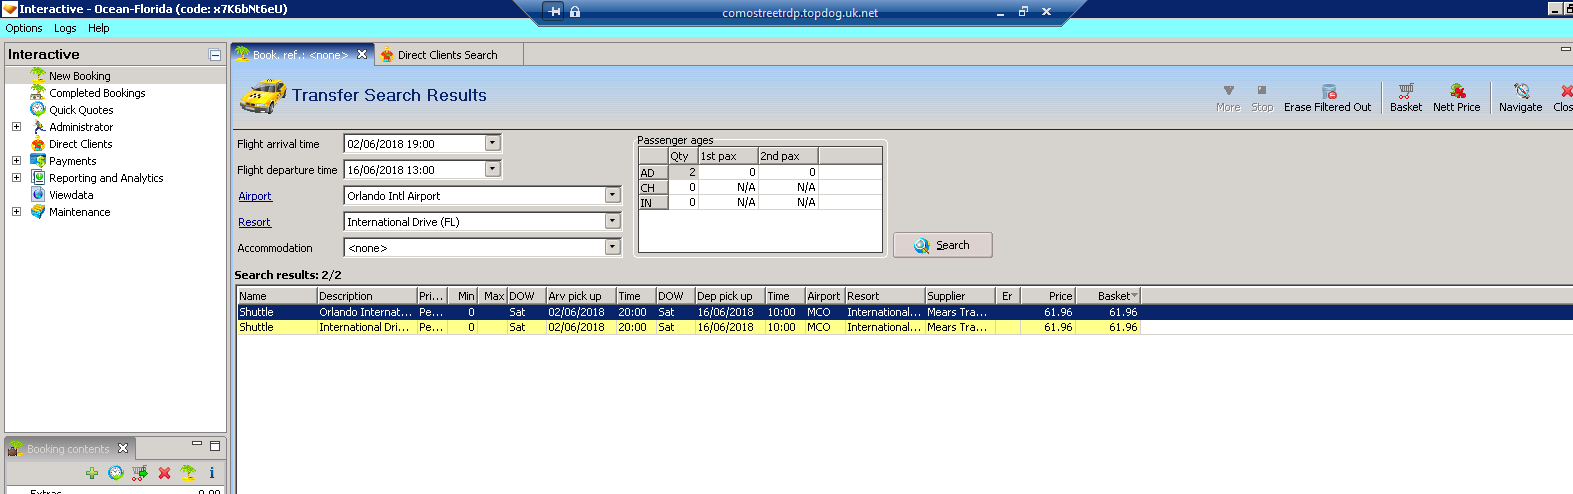The image size is (1573, 494).
Task: Click the More arrow toolbar button
Action: (1228, 97)
